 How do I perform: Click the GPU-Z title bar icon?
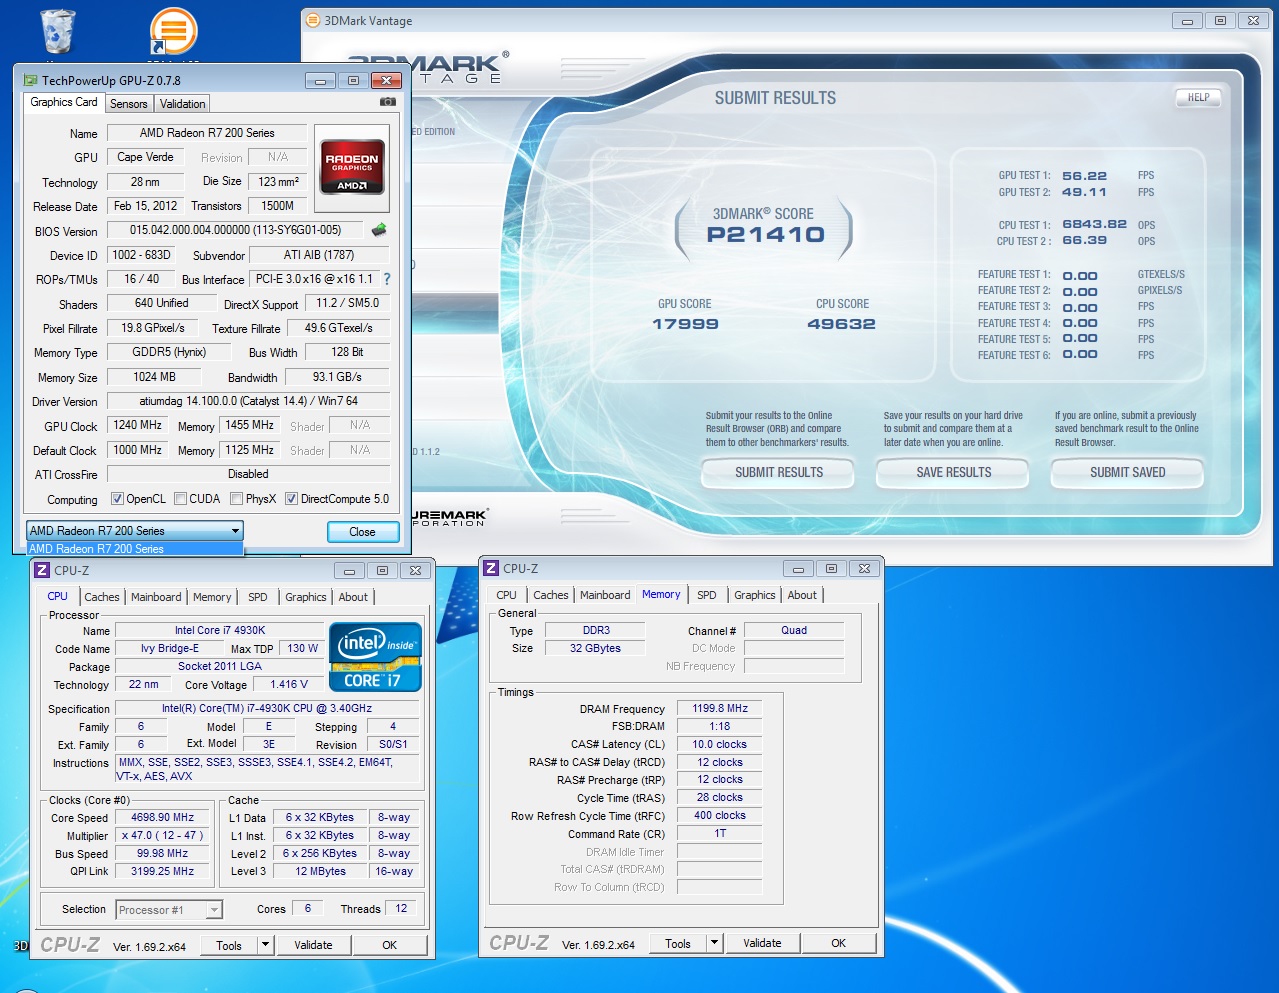coord(30,80)
